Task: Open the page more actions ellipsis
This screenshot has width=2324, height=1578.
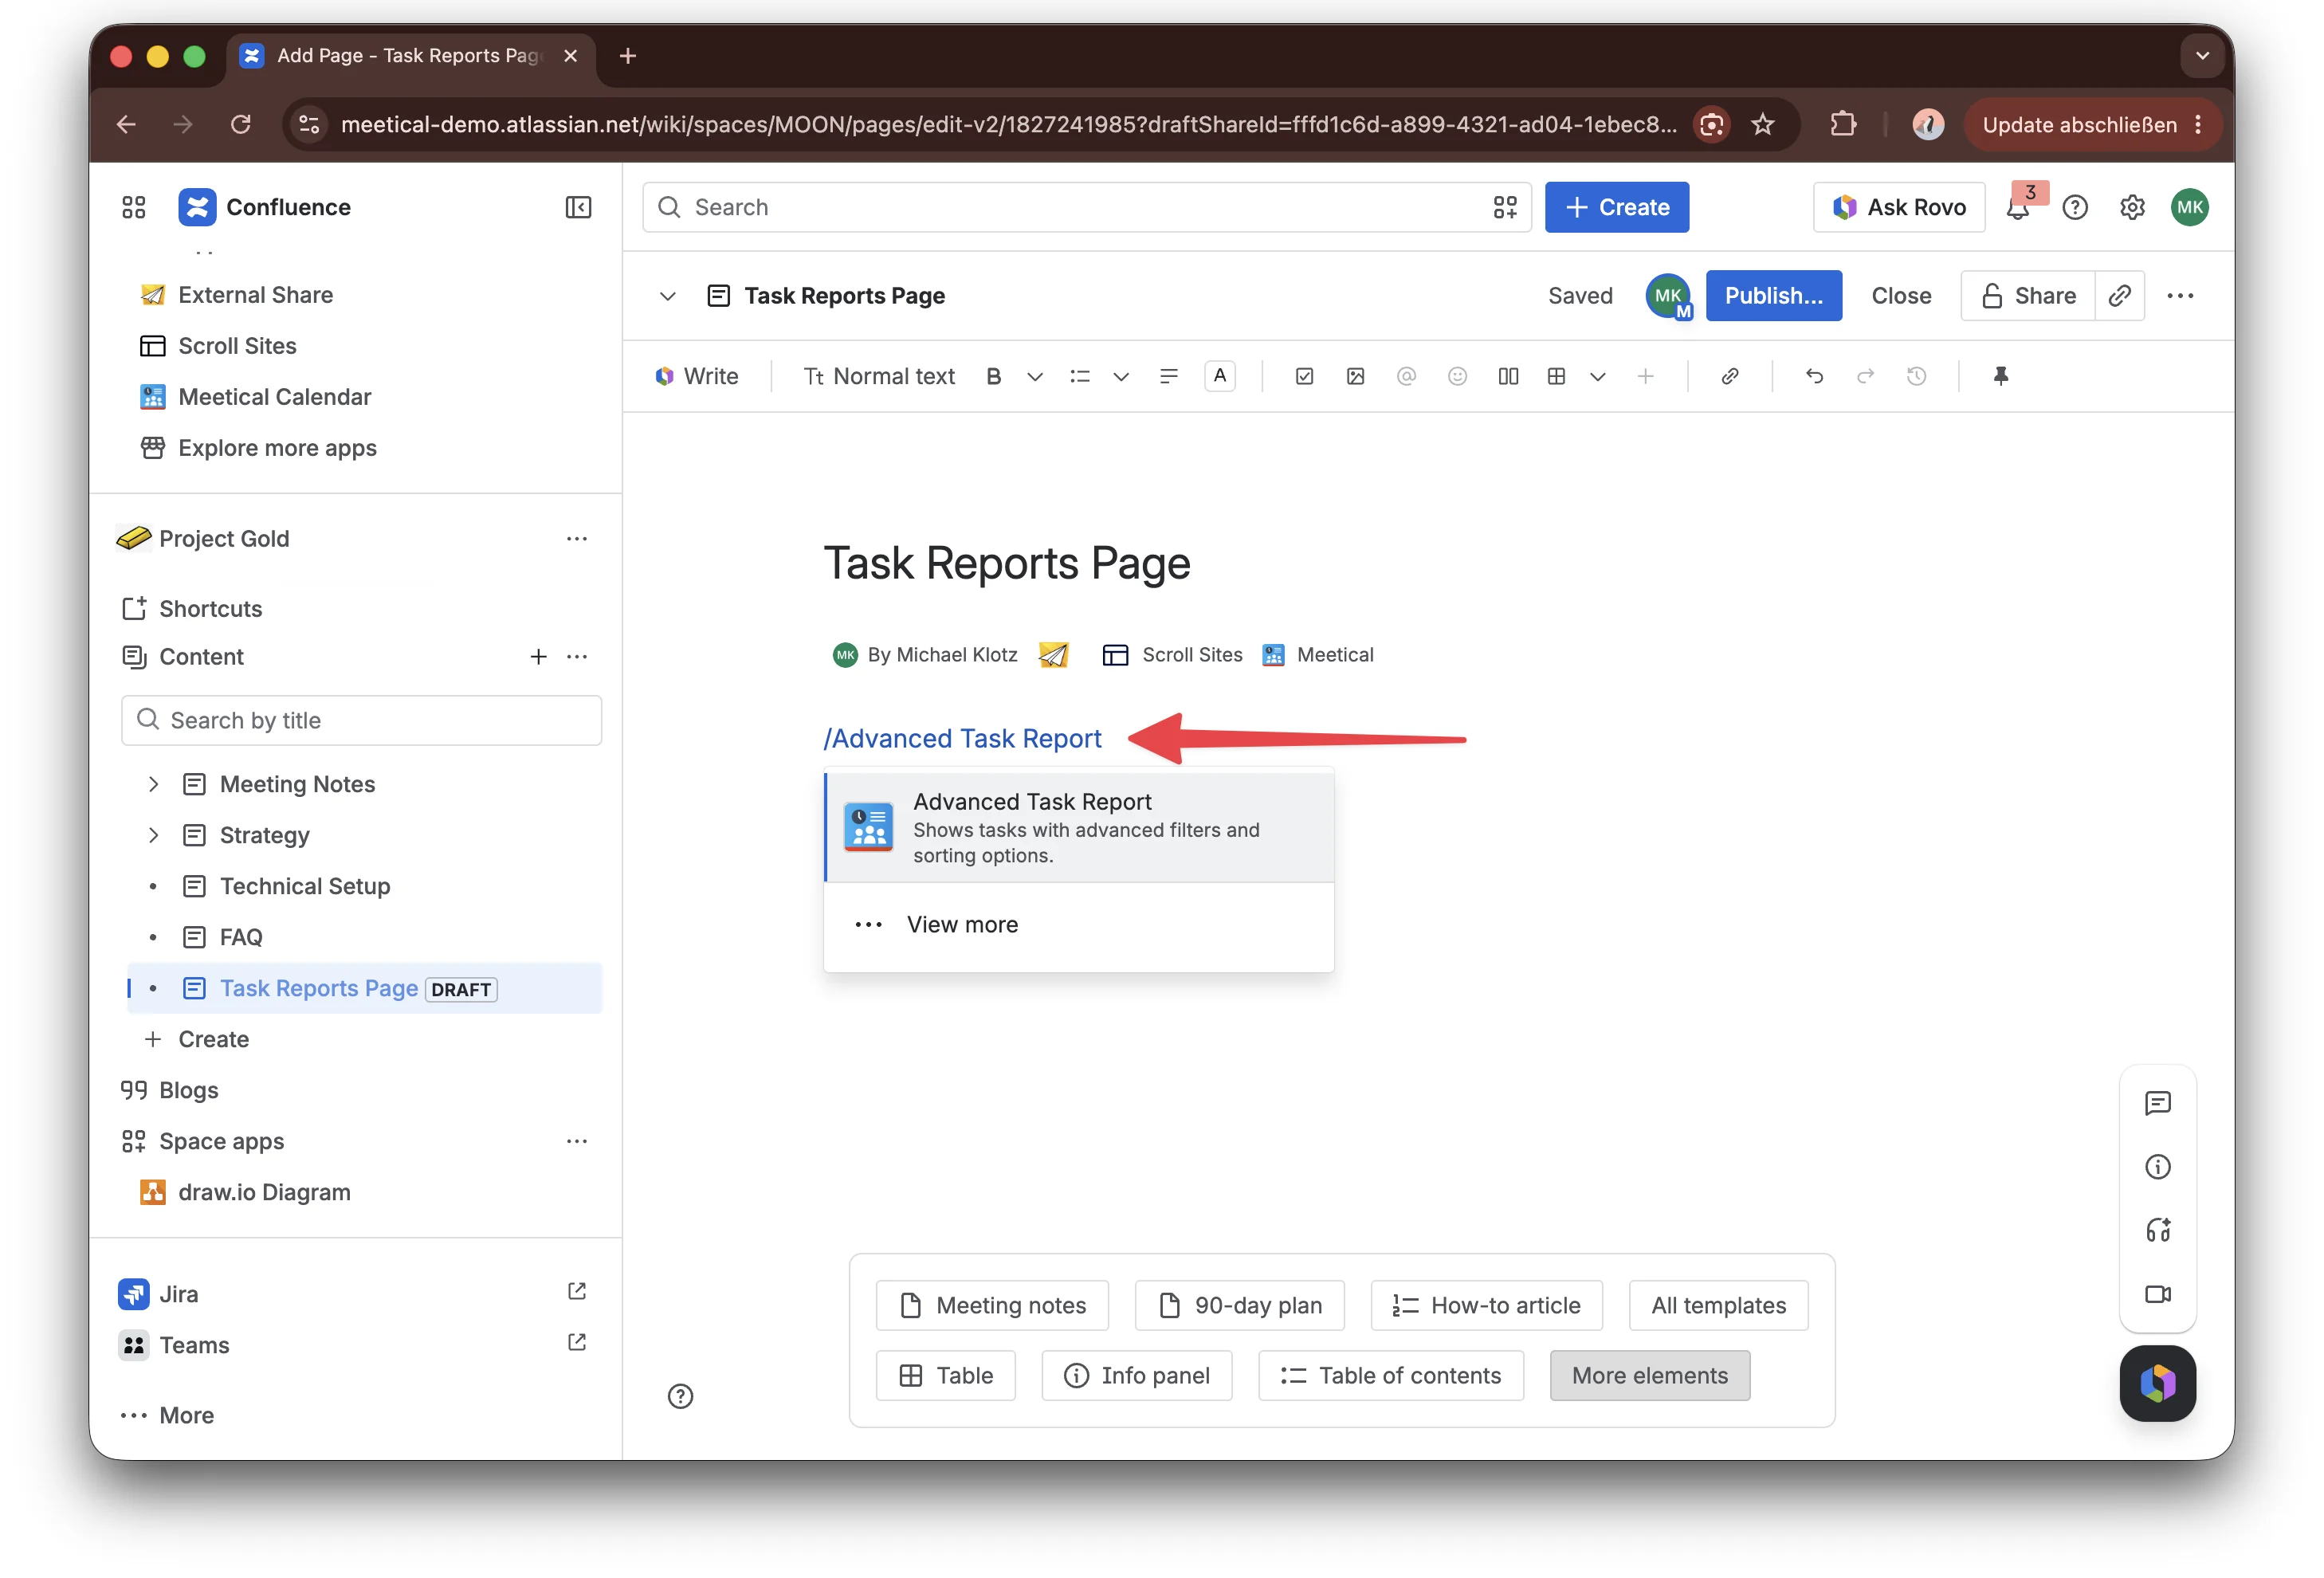Action: click(x=2180, y=295)
